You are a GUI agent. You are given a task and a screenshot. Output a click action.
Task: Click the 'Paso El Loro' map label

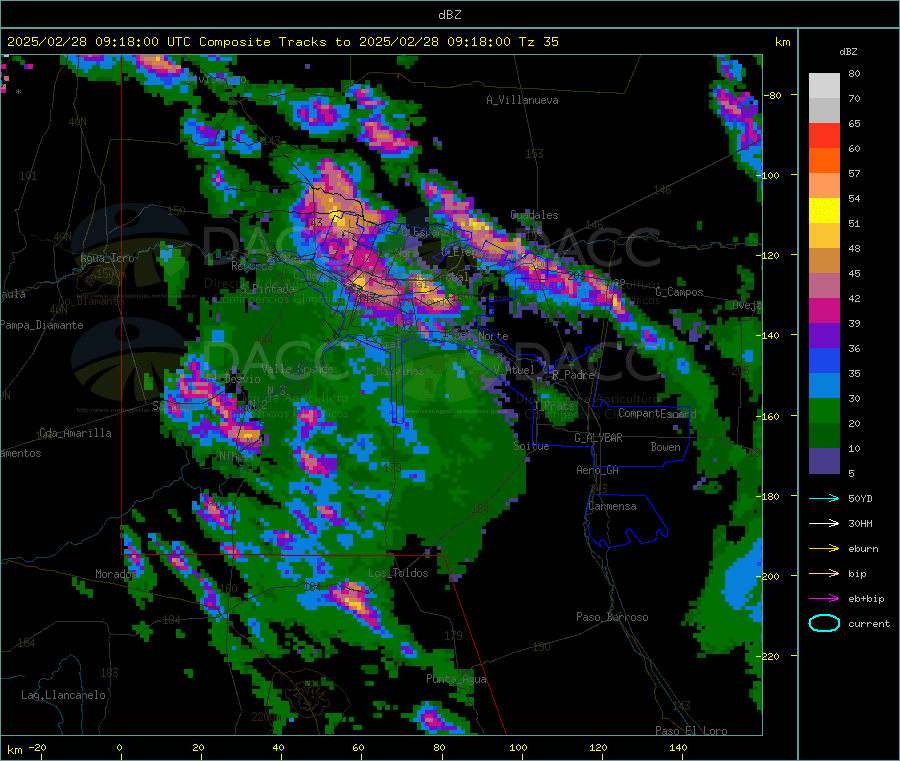tap(692, 731)
